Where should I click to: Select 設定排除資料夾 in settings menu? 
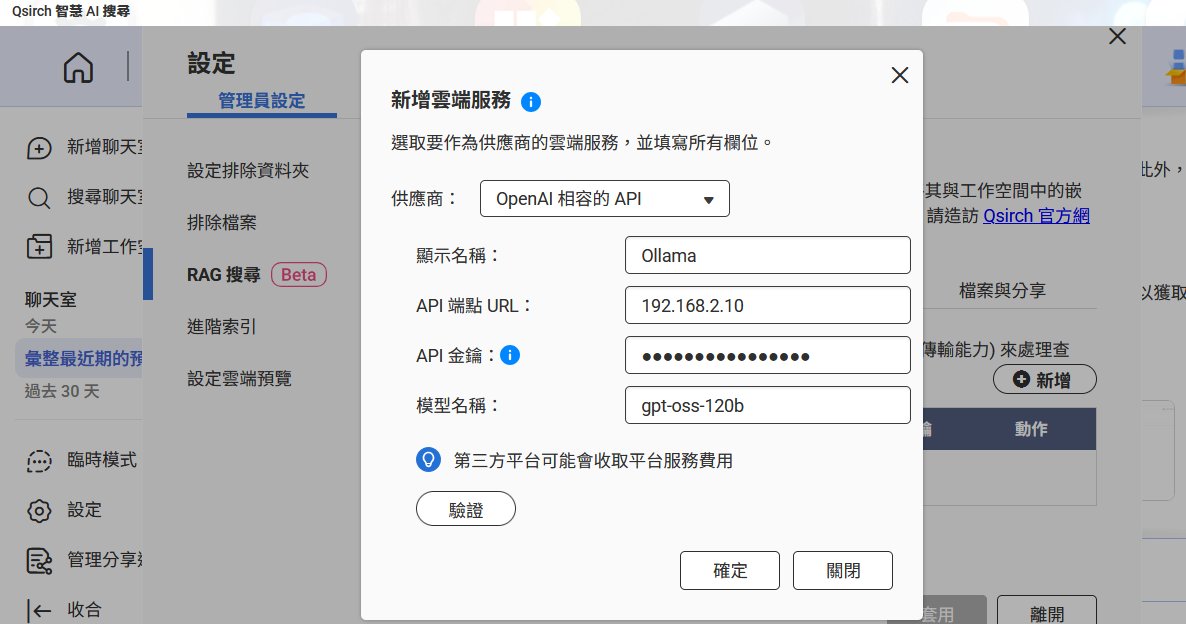[248, 171]
